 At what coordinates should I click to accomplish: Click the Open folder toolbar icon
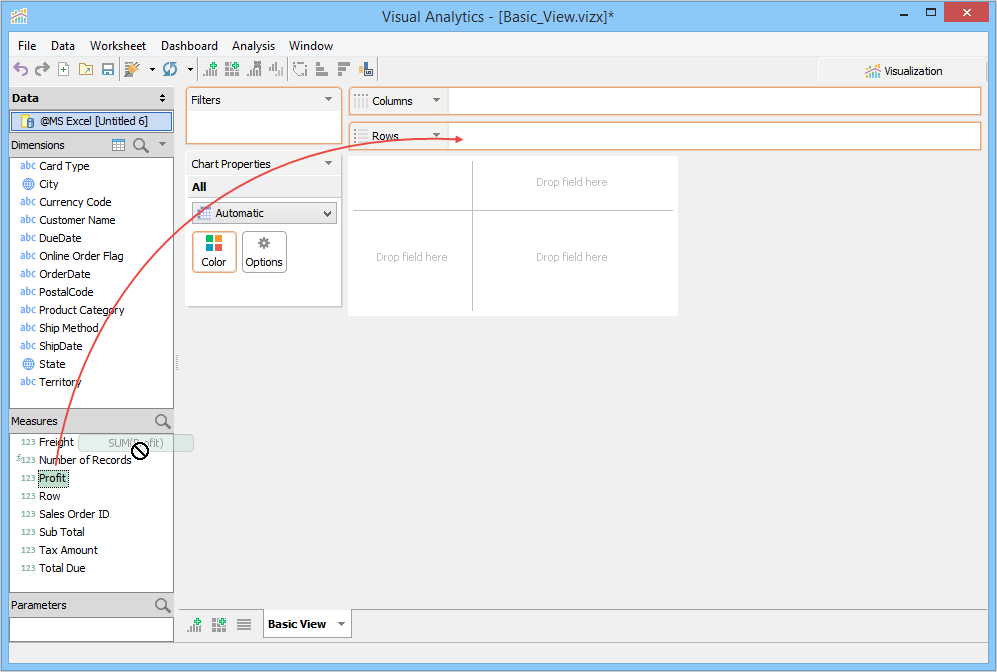click(86, 69)
